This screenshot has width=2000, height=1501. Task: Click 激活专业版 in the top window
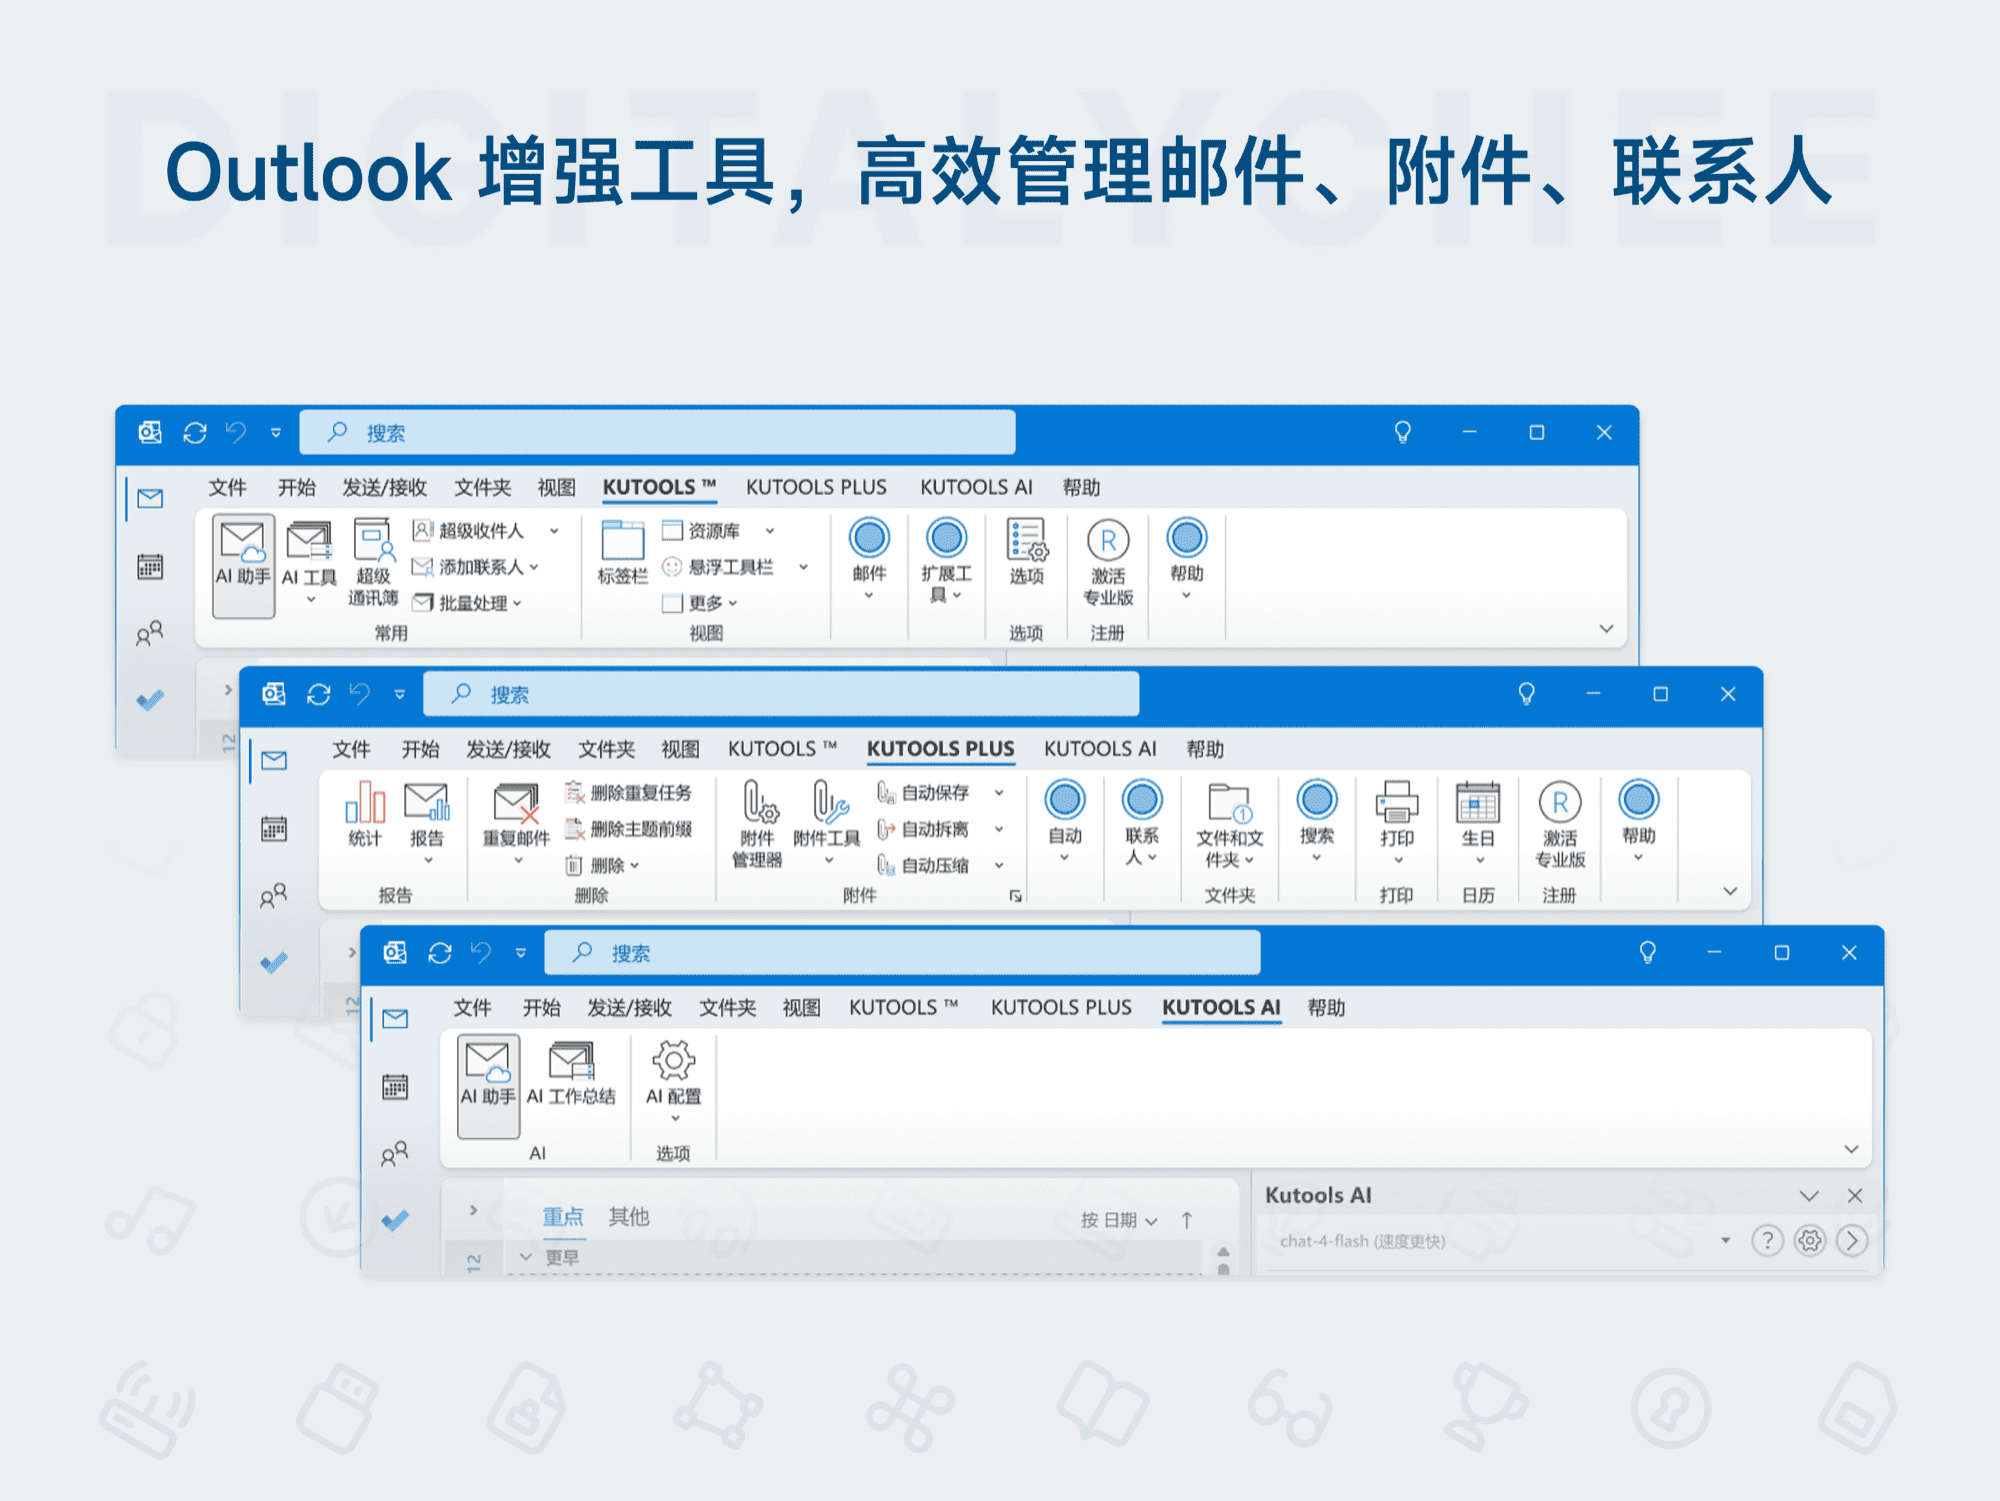point(1108,562)
